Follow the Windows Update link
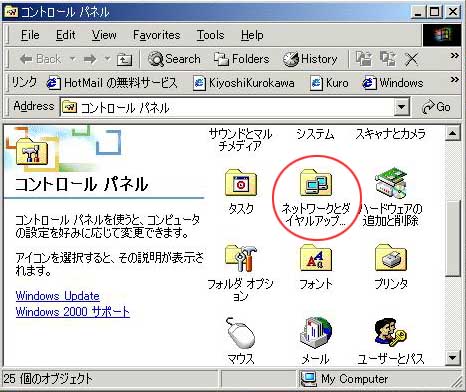The width and height of the screenshot is (466, 392). (58, 296)
